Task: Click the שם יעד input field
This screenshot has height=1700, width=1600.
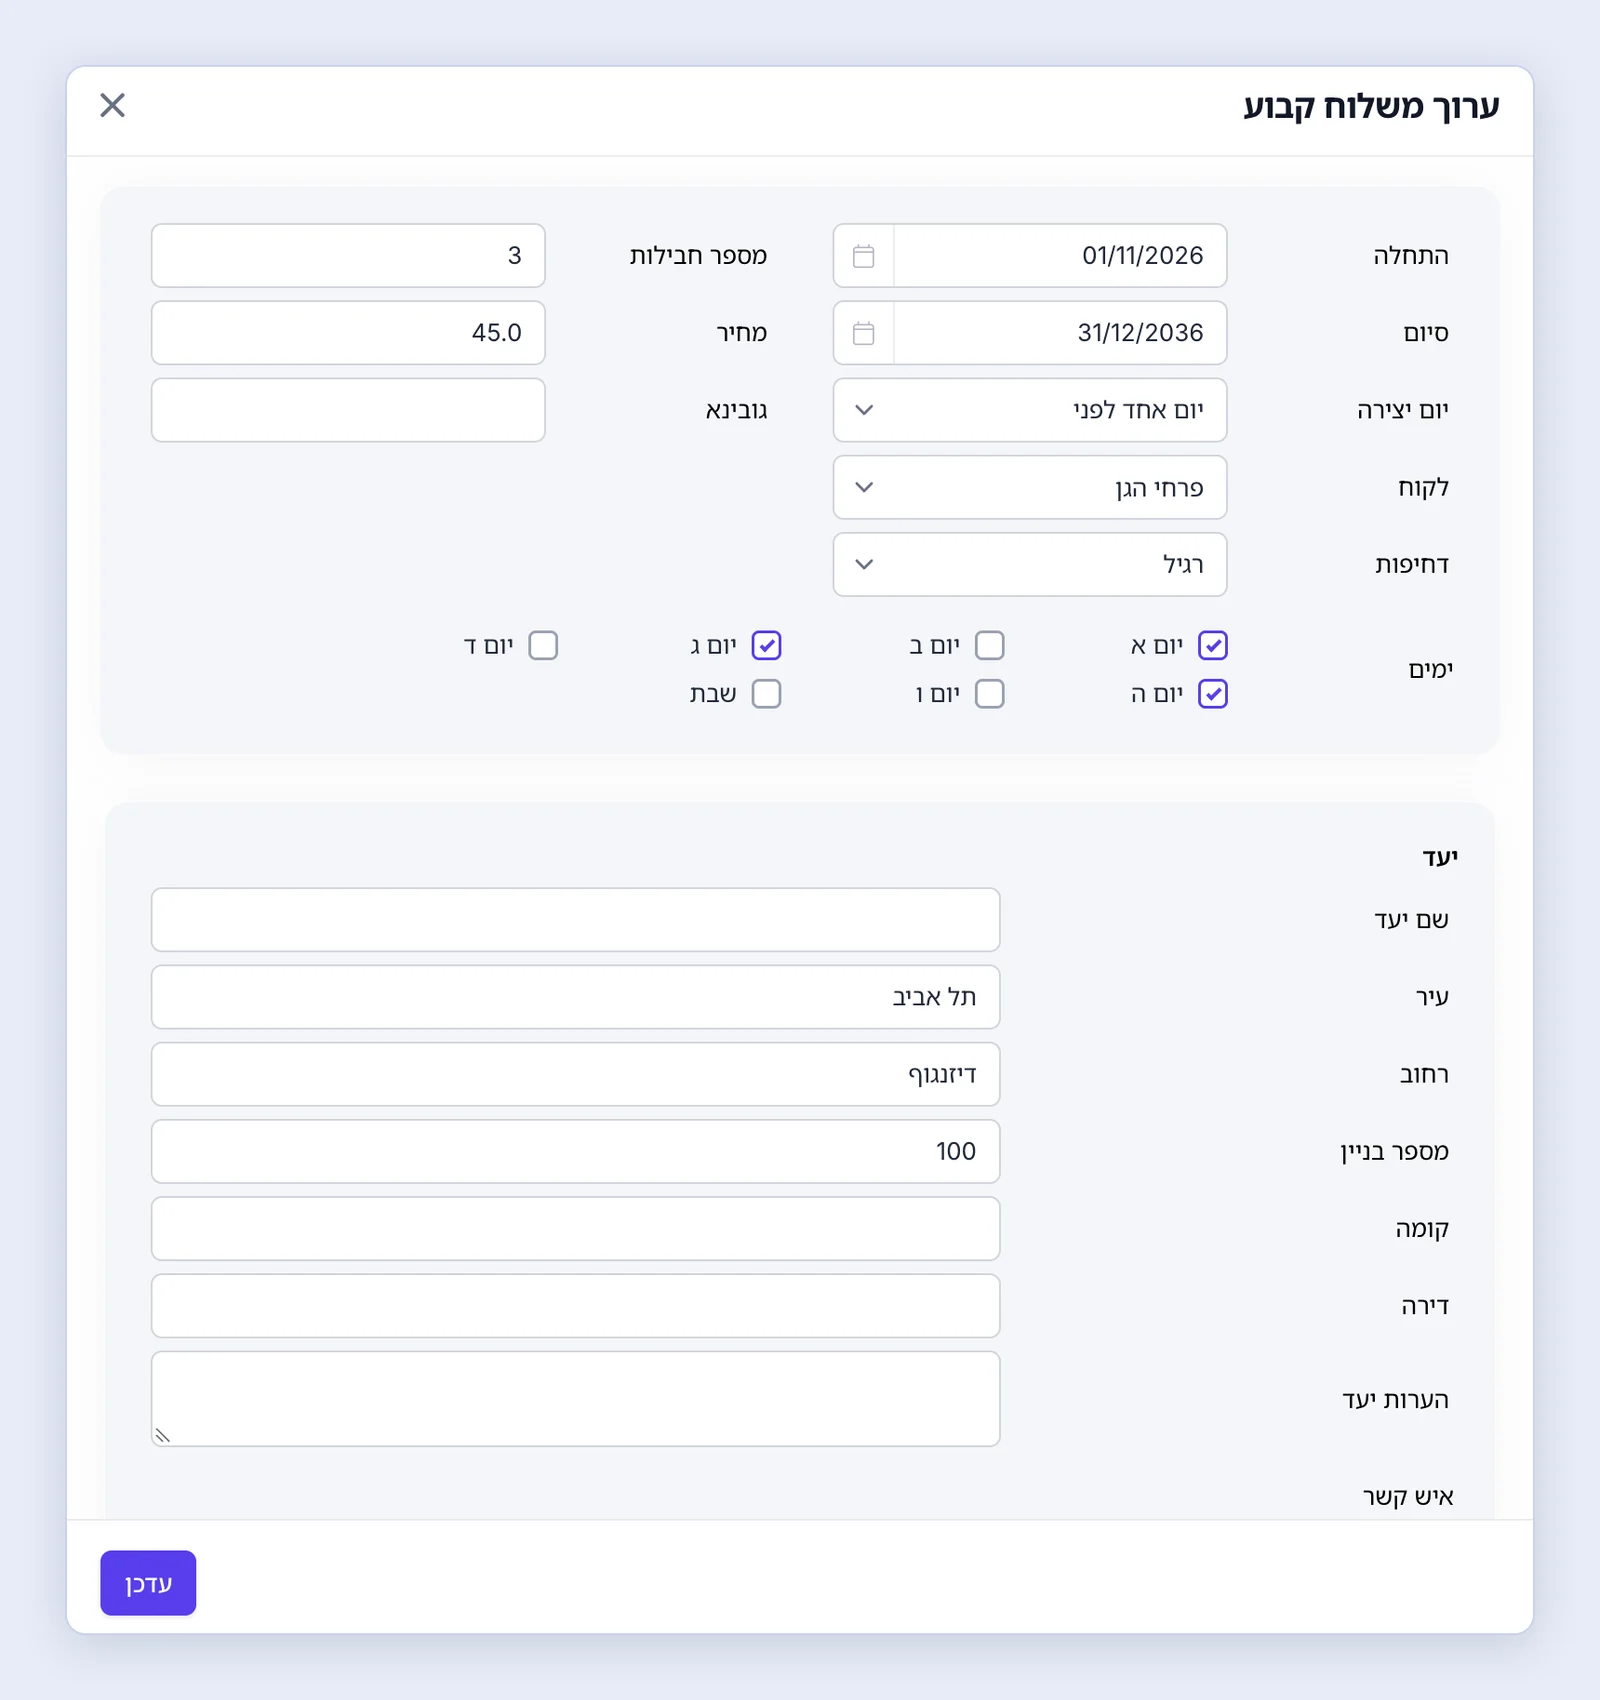Action: [x=576, y=920]
